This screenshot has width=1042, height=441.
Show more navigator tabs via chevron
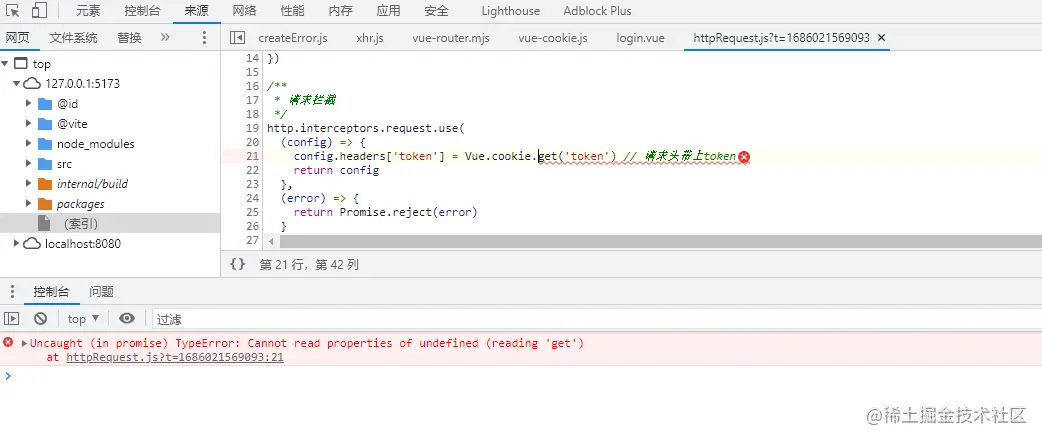click(165, 38)
